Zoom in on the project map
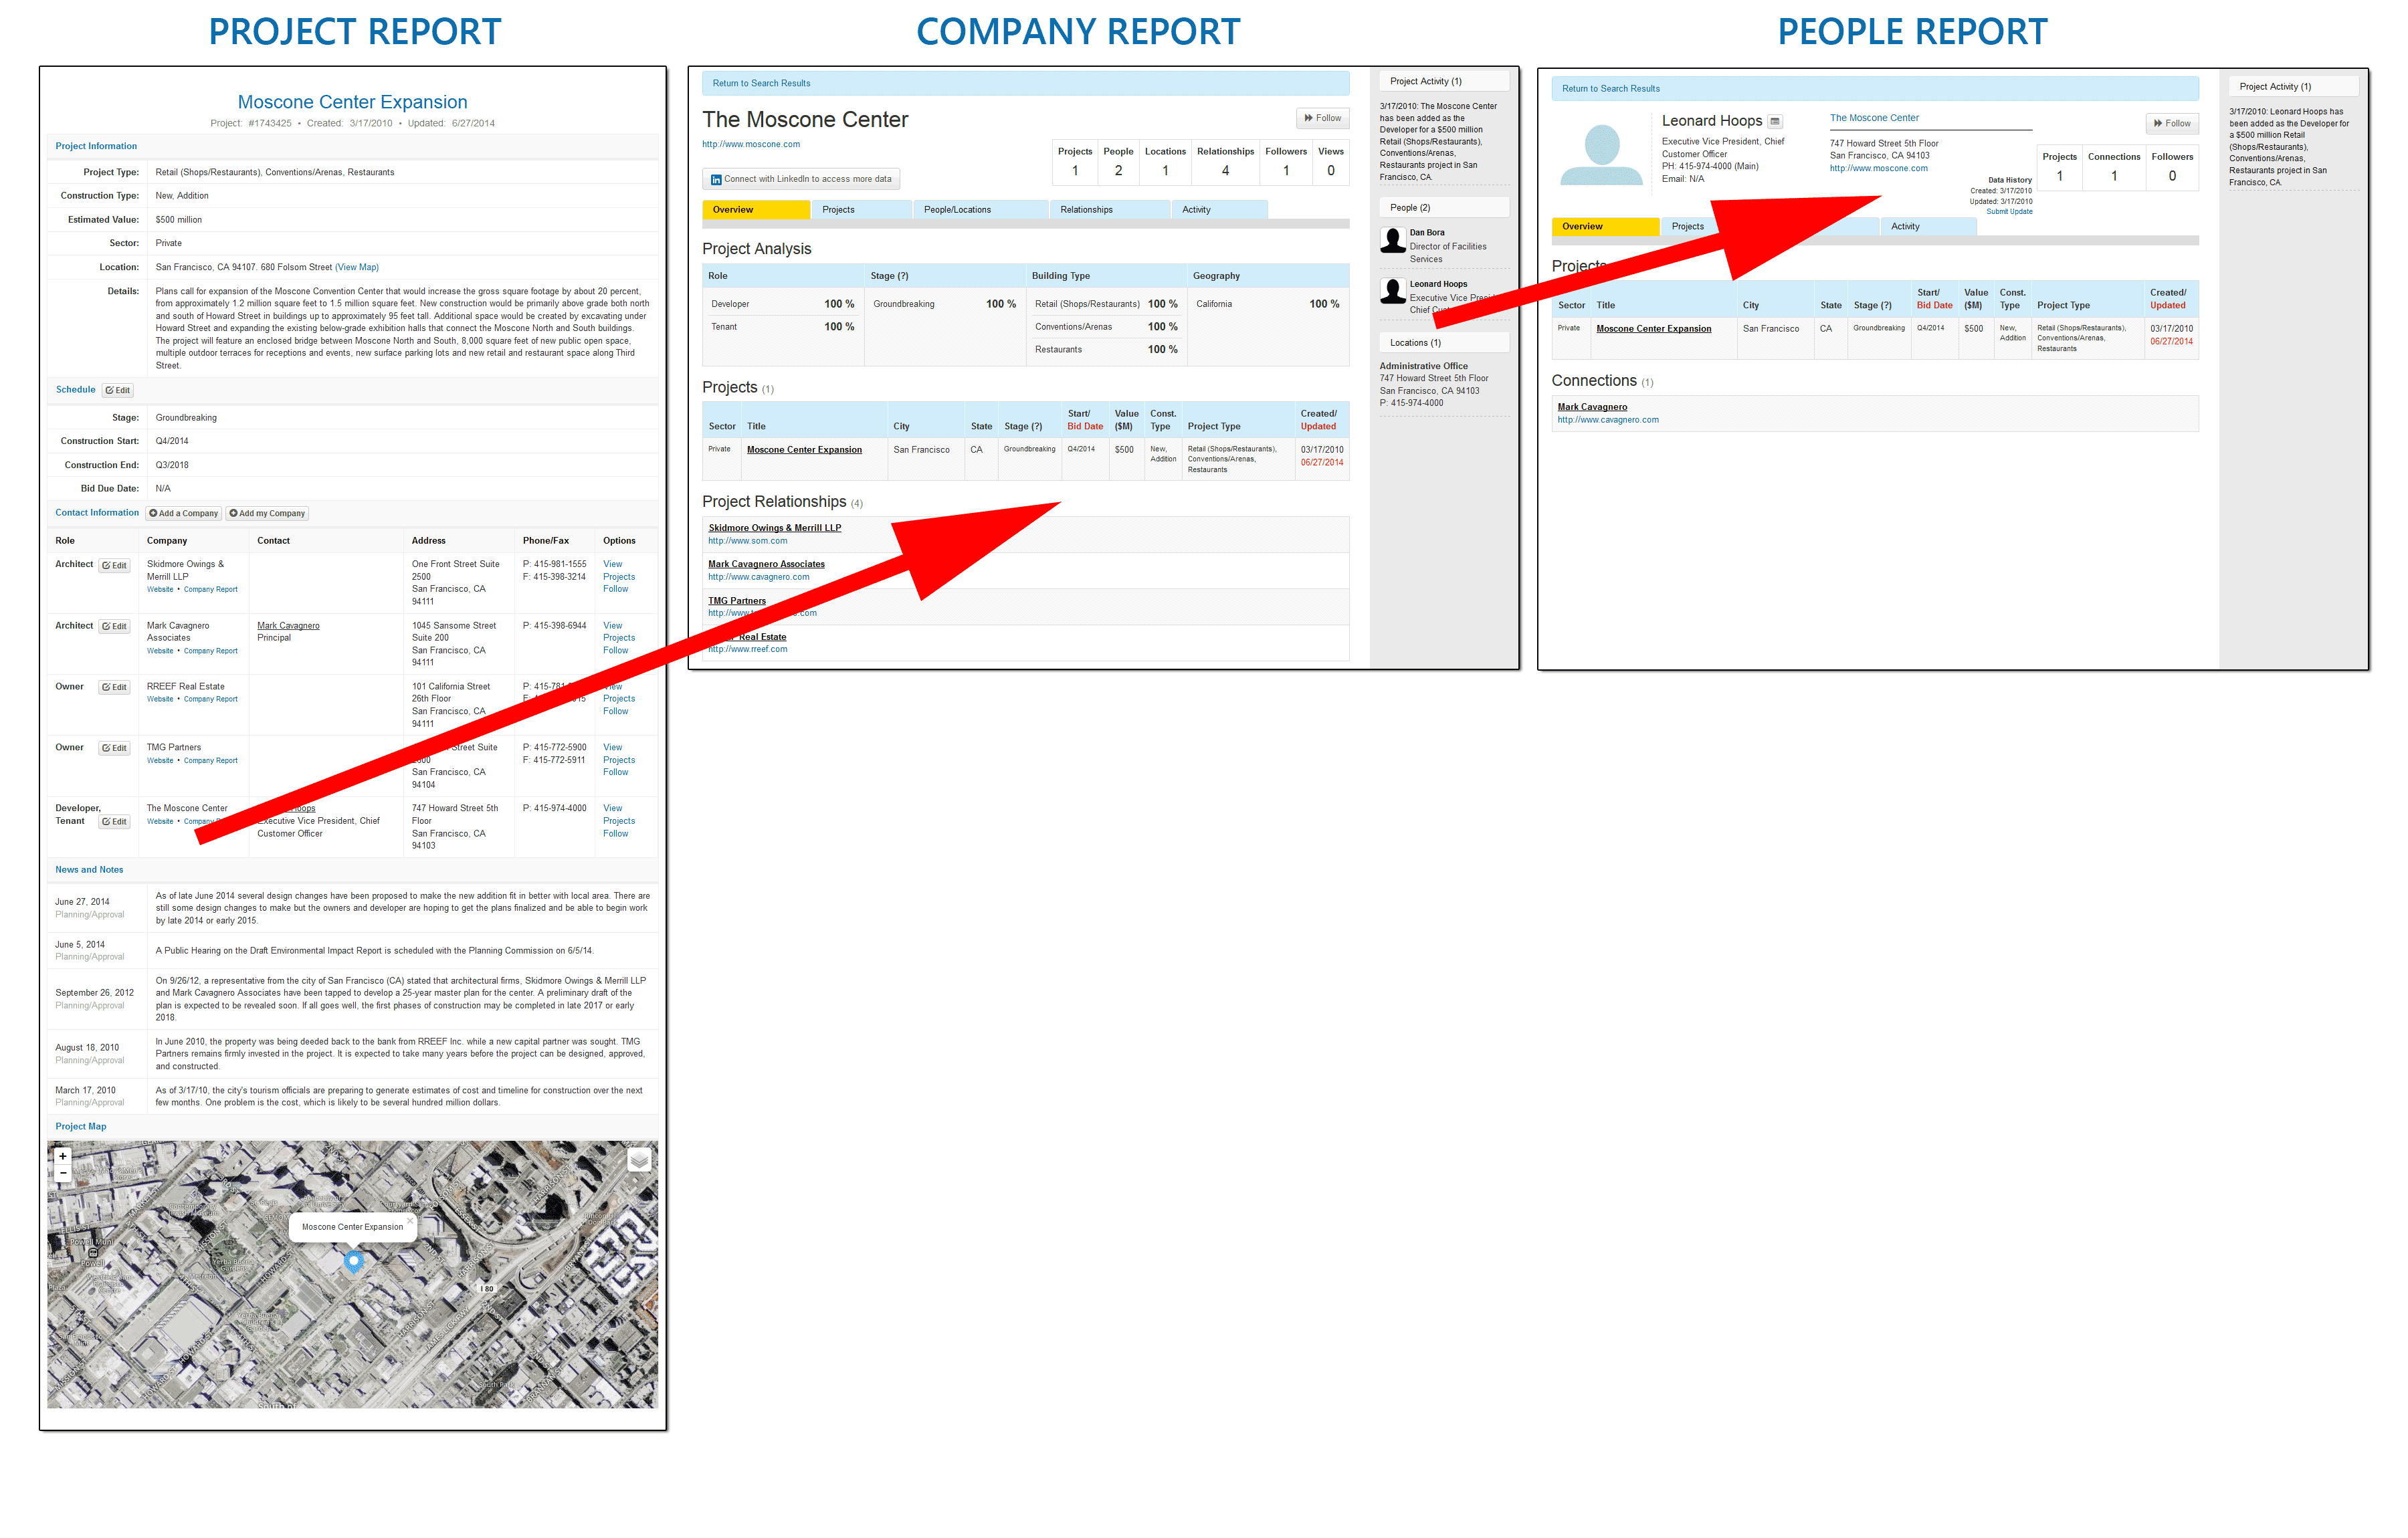Viewport: 2408px width, 1538px height. pyautogui.click(x=62, y=1156)
